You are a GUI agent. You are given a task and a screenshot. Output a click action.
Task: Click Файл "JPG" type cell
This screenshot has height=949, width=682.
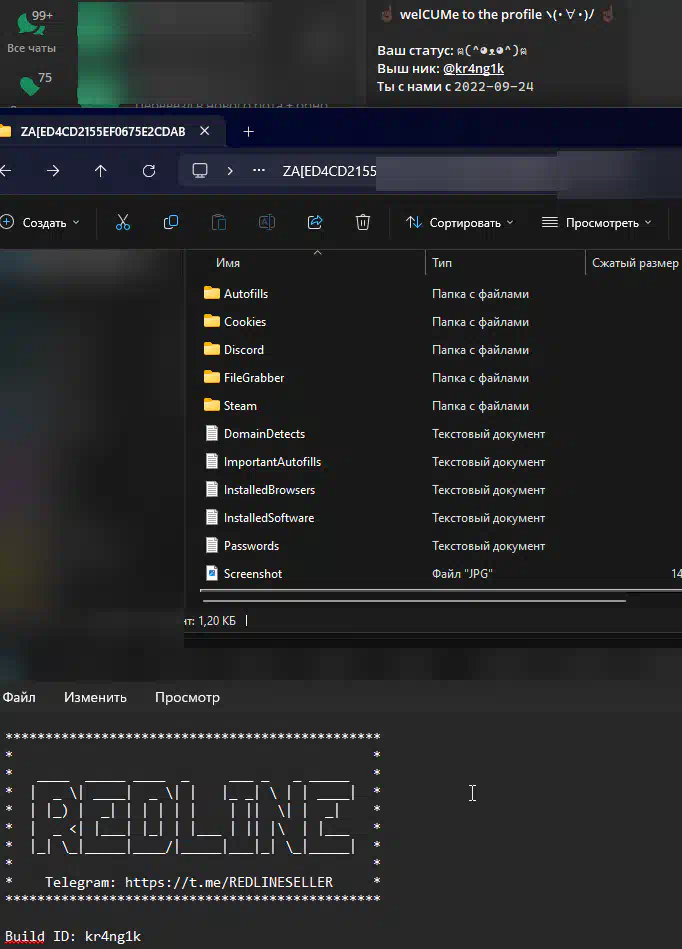click(462, 574)
